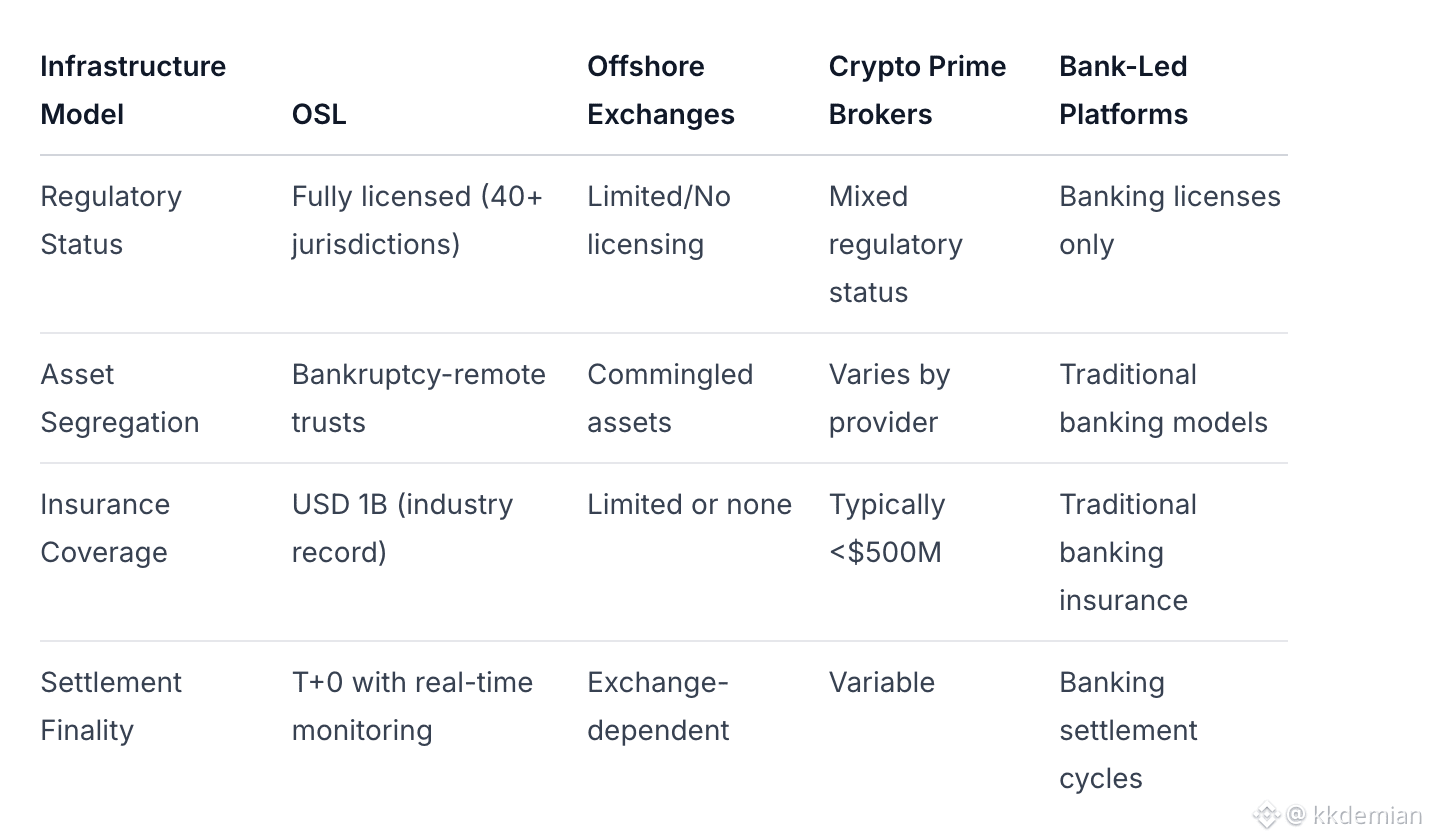Click the Asset Segregation row label

(x=119, y=398)
